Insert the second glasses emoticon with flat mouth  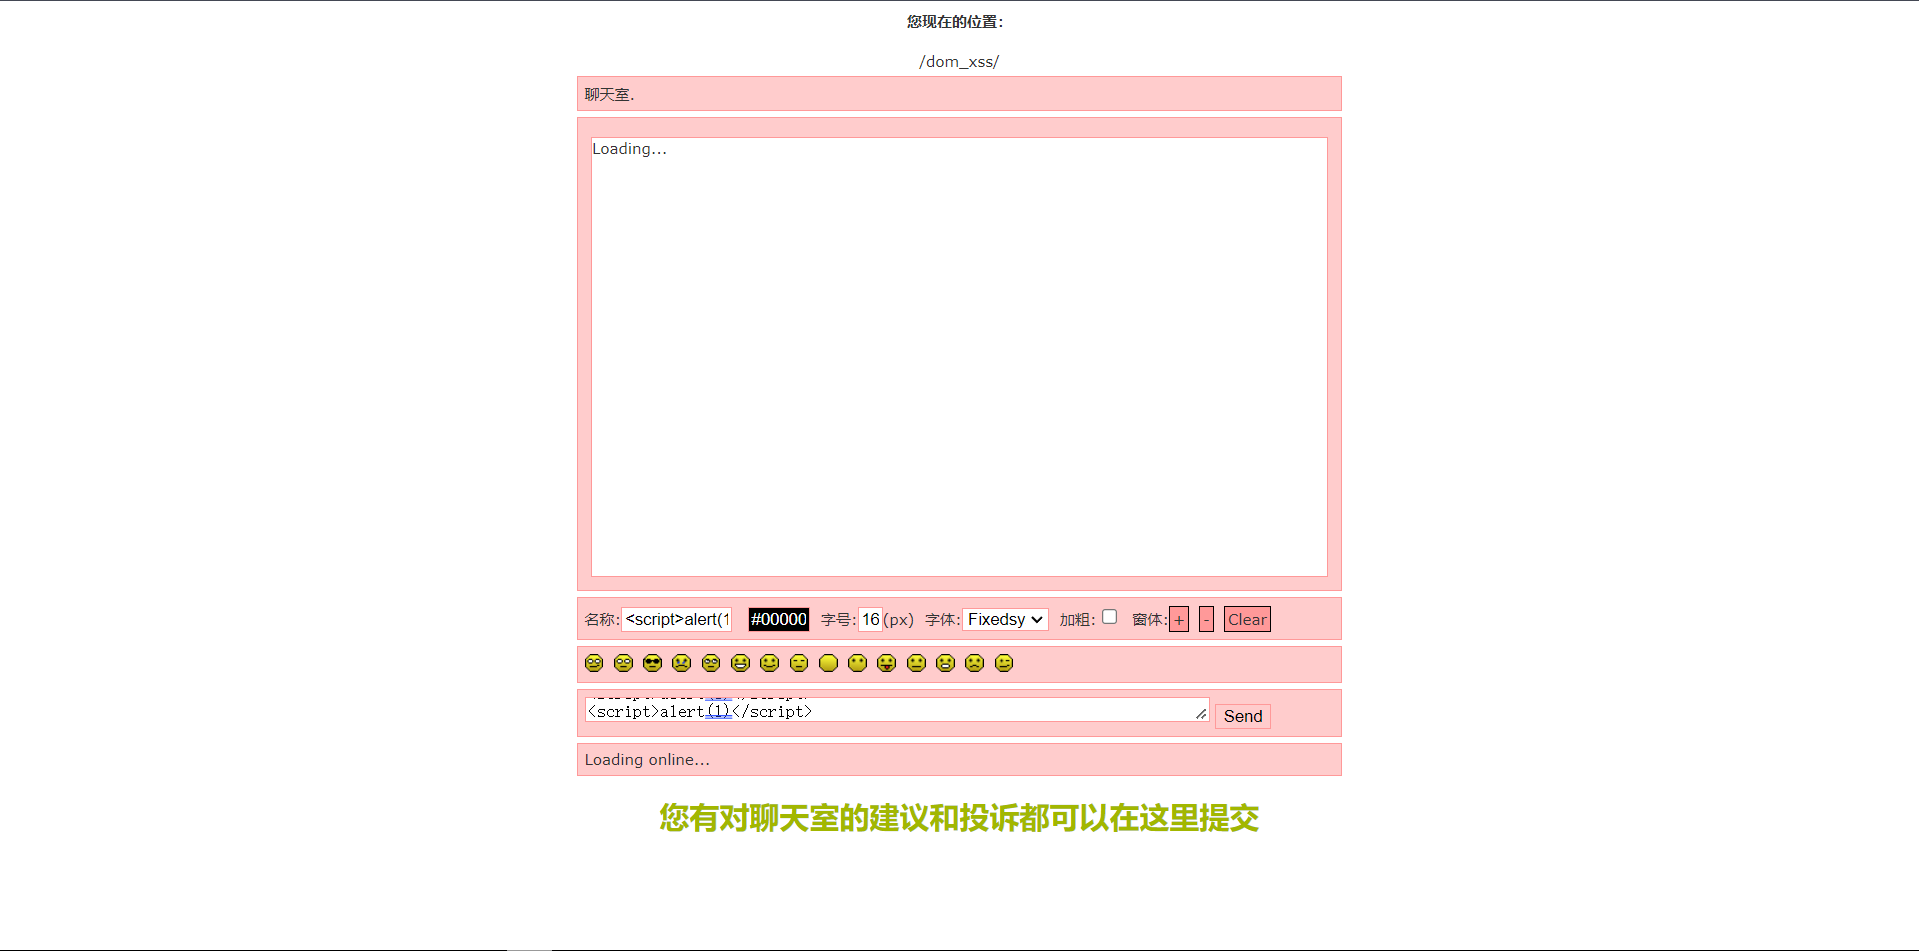[x=623, y=663]
